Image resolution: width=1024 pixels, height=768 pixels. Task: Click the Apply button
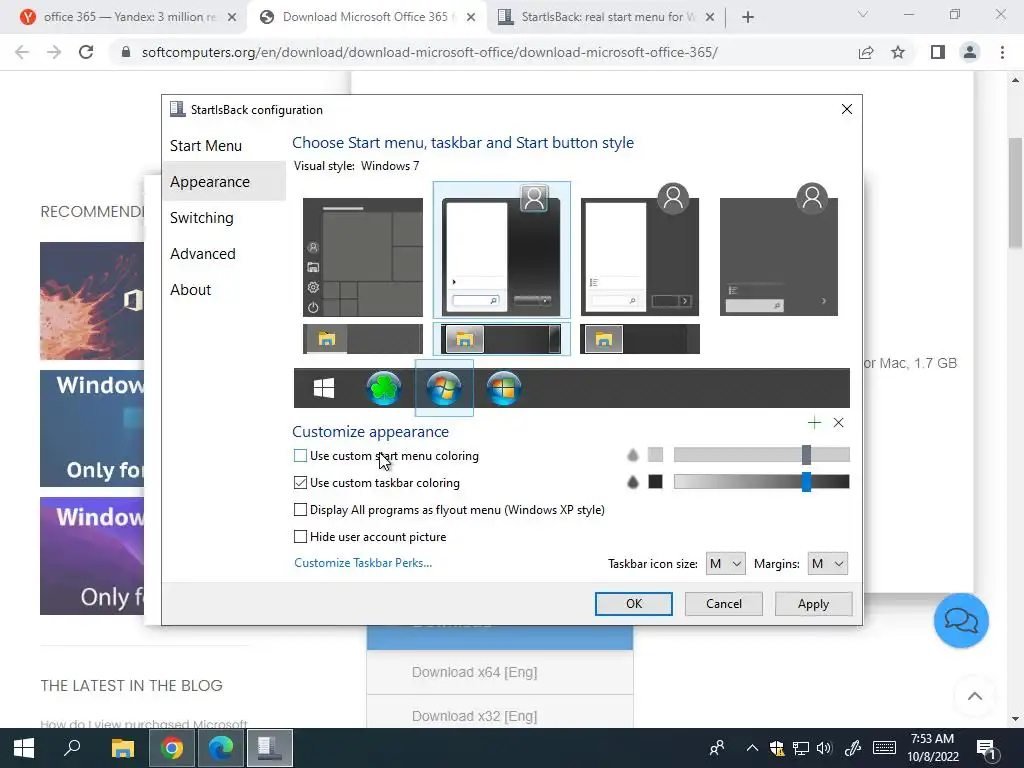[x=813, y=604]
